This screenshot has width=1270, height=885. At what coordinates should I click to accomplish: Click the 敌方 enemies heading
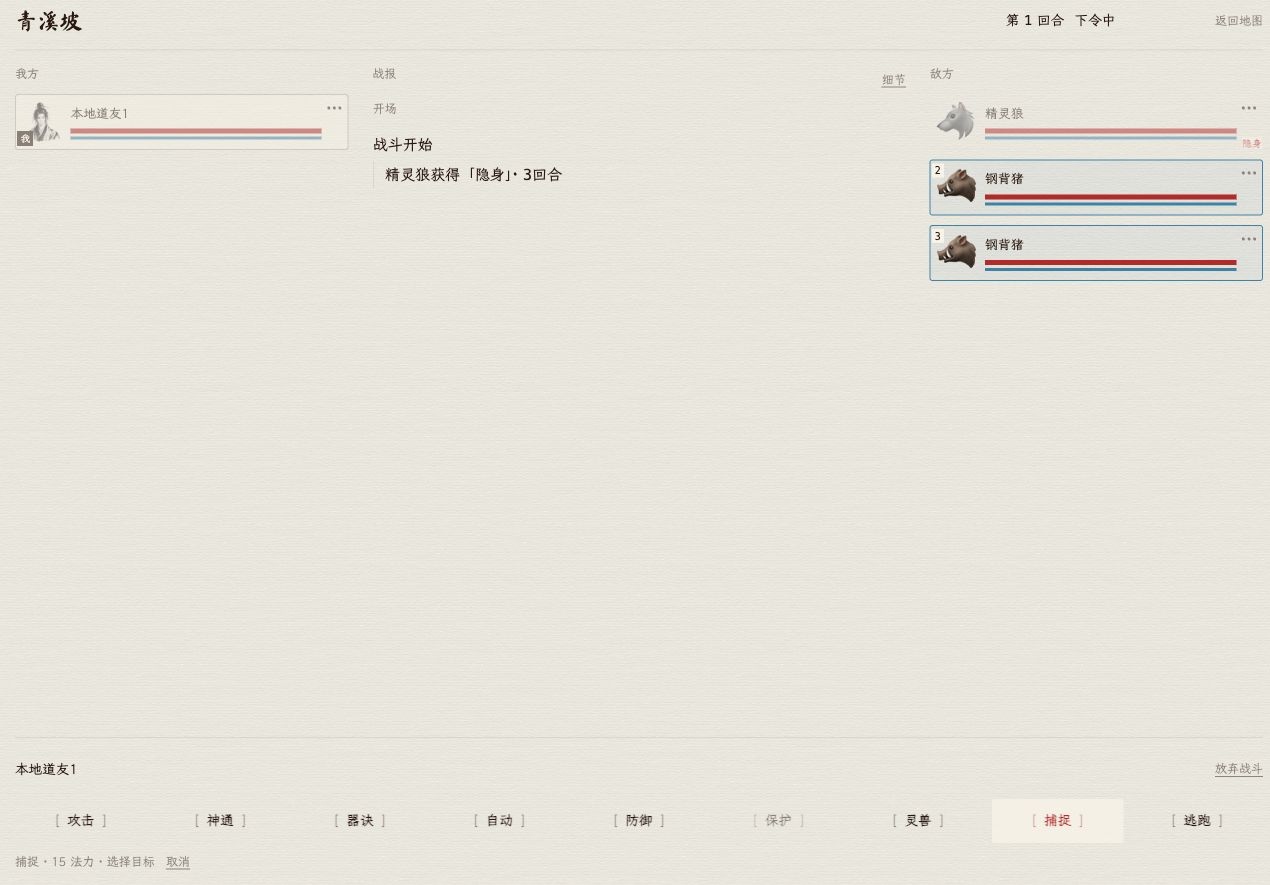point(942,73)
